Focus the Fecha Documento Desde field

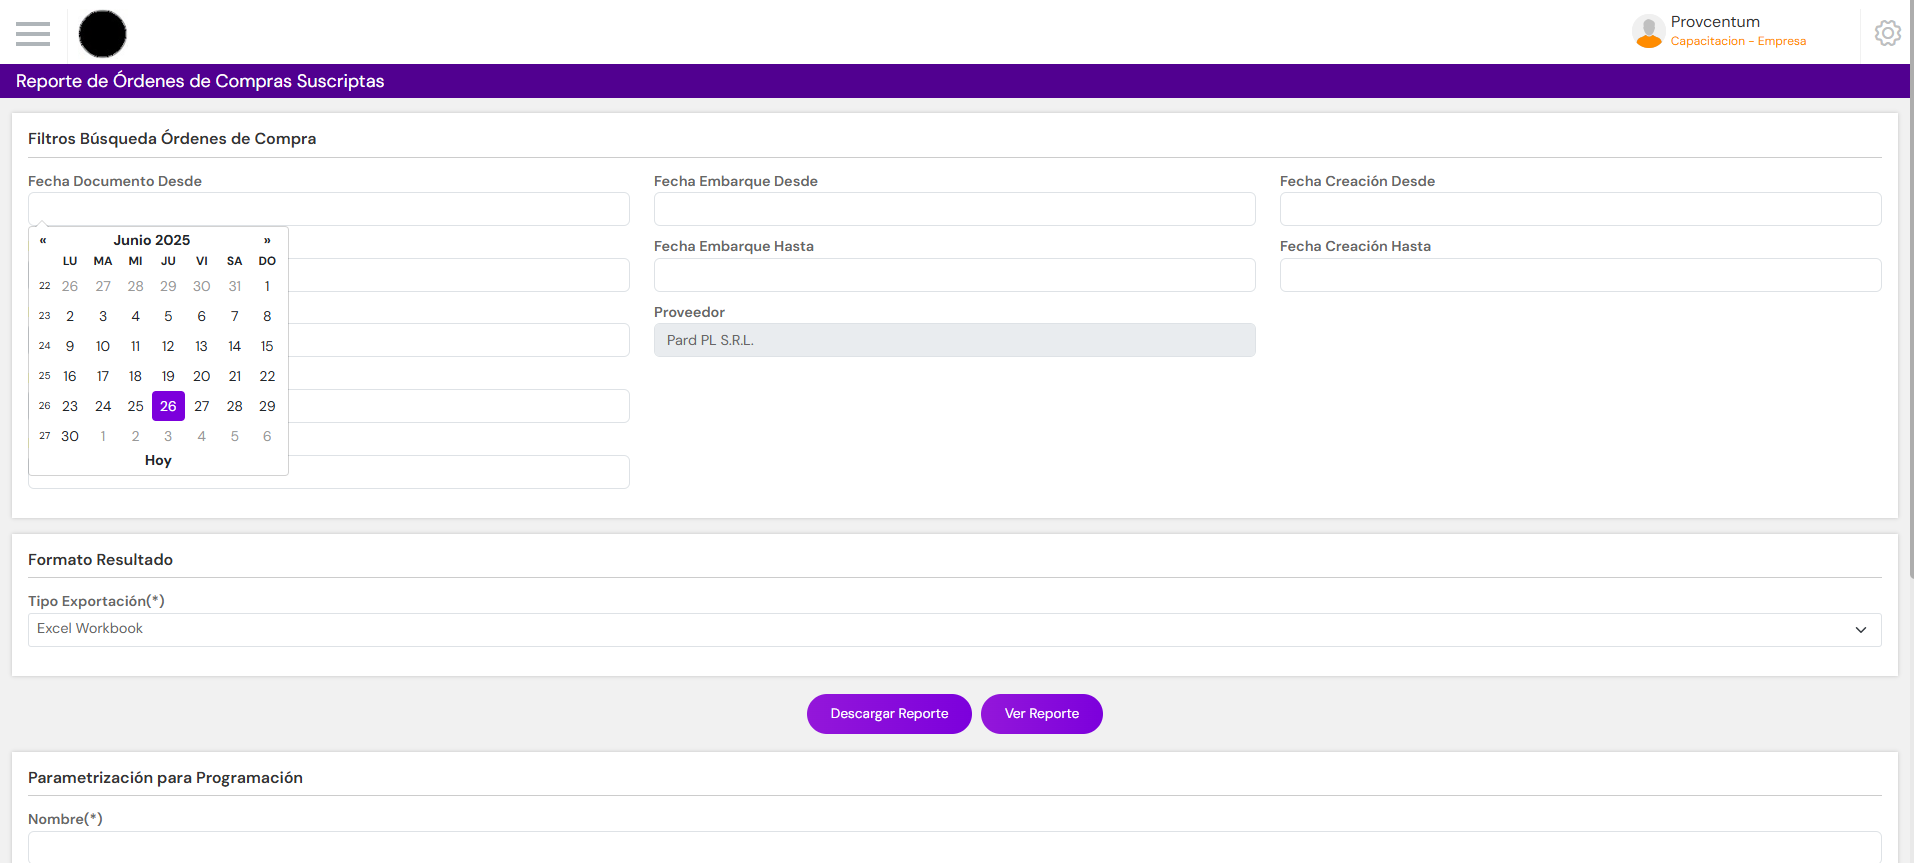[x=329, y=209]
